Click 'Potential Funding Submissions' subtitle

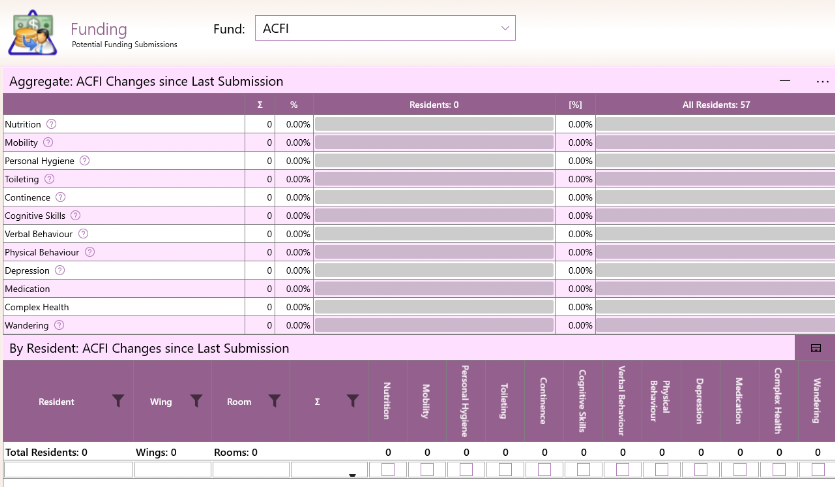coord(125,44)
